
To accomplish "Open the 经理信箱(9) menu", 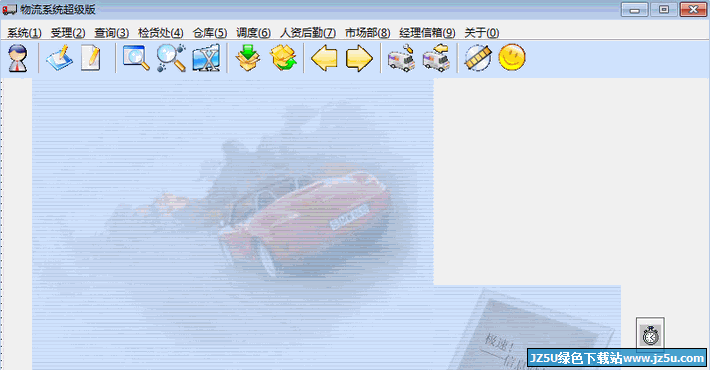I will pyautogui.click(x=427, y=33).
